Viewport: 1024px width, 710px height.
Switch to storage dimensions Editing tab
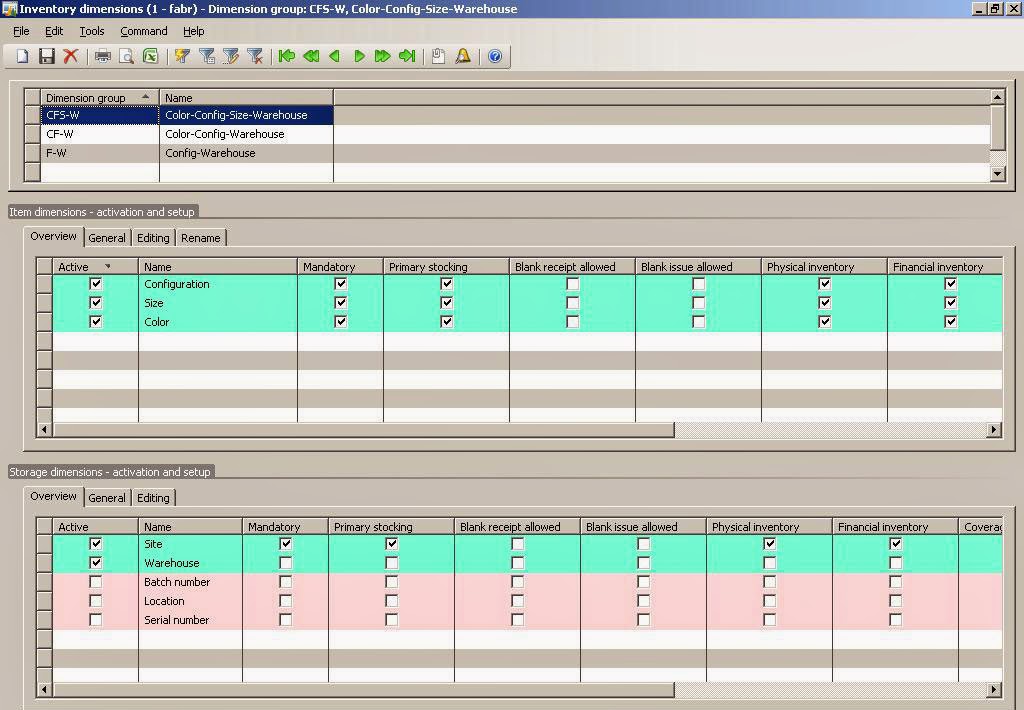pos(153,498)
